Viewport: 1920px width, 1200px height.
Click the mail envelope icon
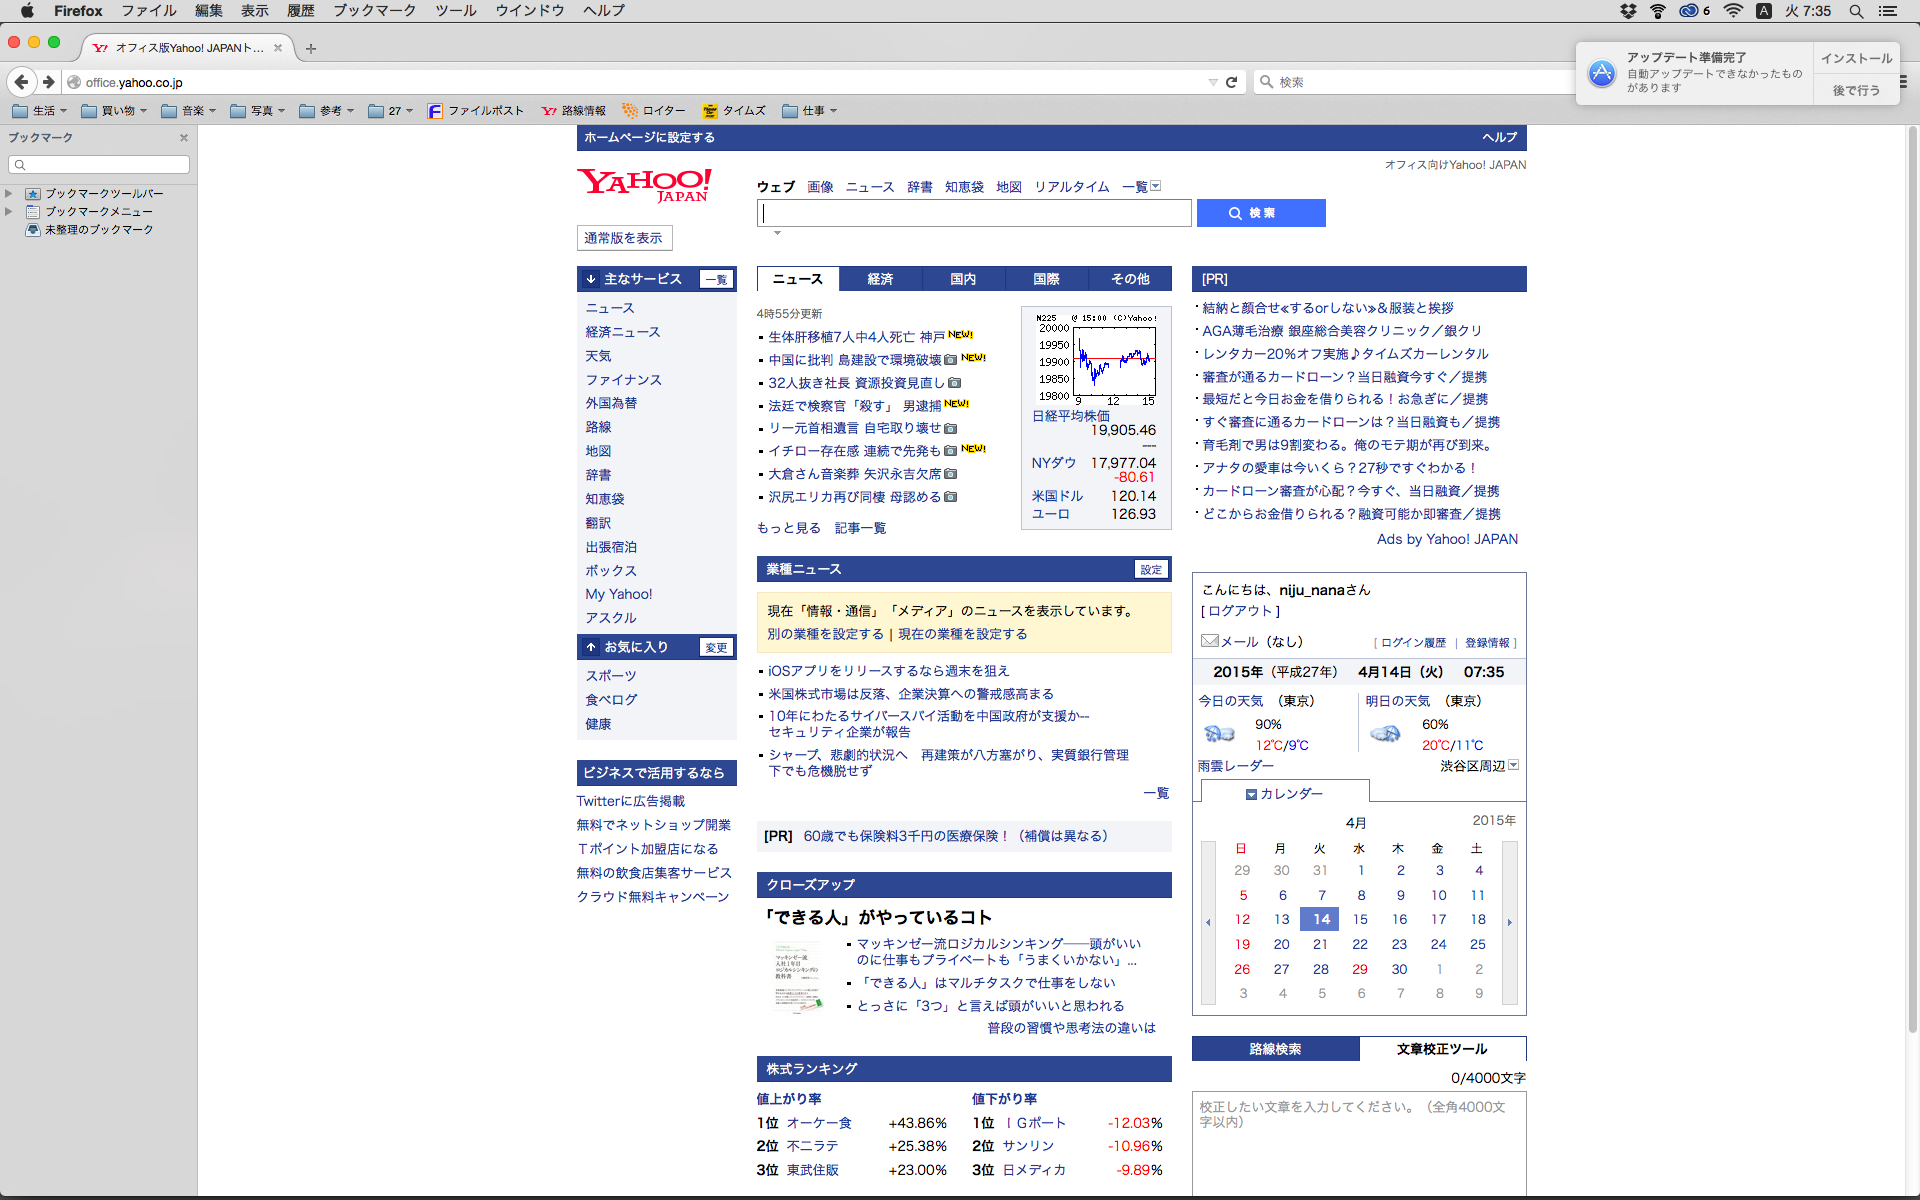click(1209, 641)
